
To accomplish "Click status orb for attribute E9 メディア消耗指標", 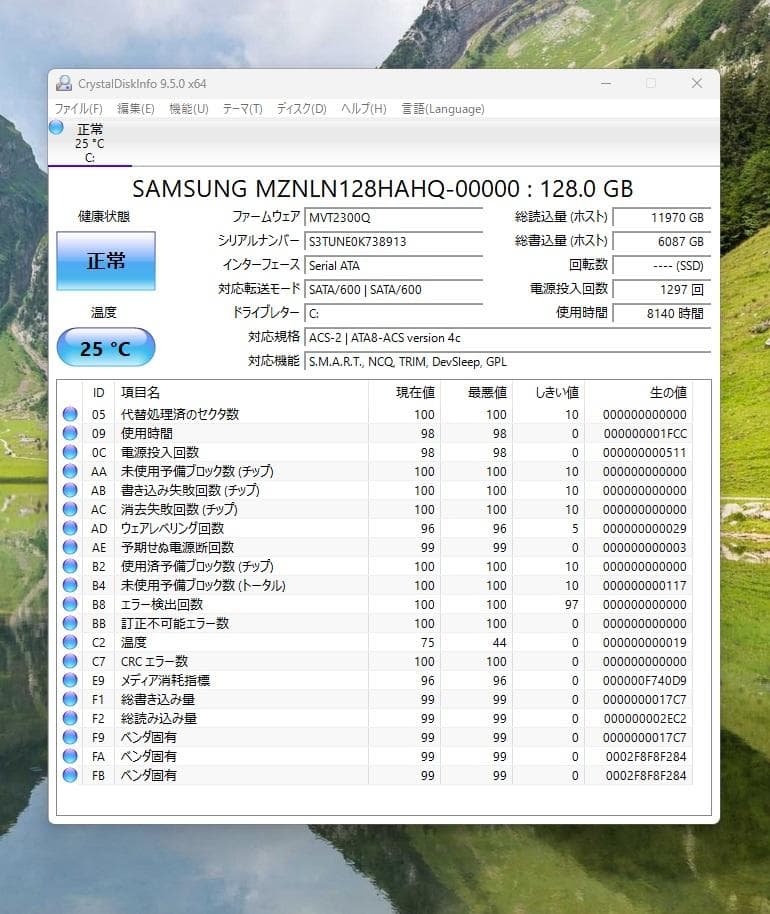I will pyautogui.click(x=70, y=680).
